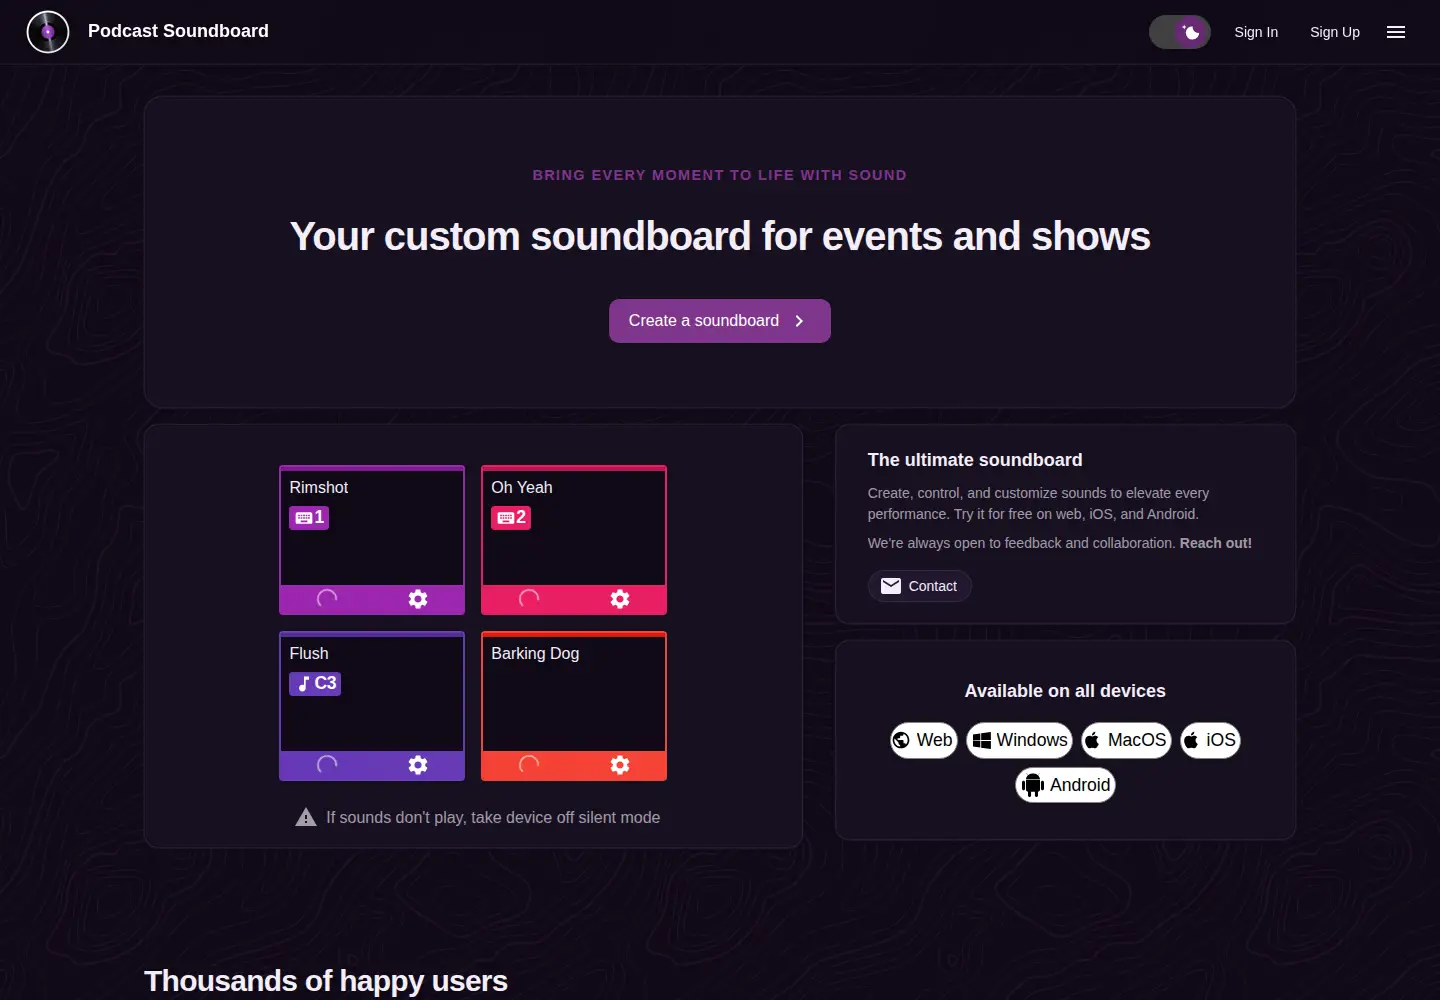This screenshot has width=1440, height=1000.
Task: Select the Web platform chip
Action: click(x=924, y=740)
